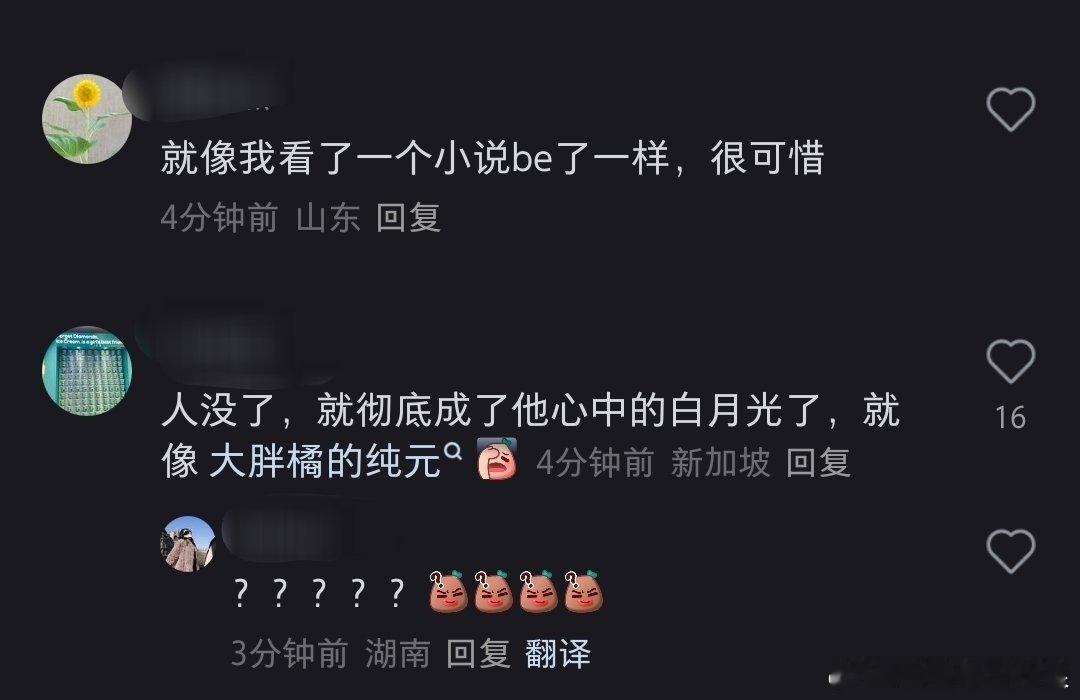The height and width of the screenshot is (700, 1080).
Task: Open the 大胖橘的纯元 search link
Action: coord(324,462)
